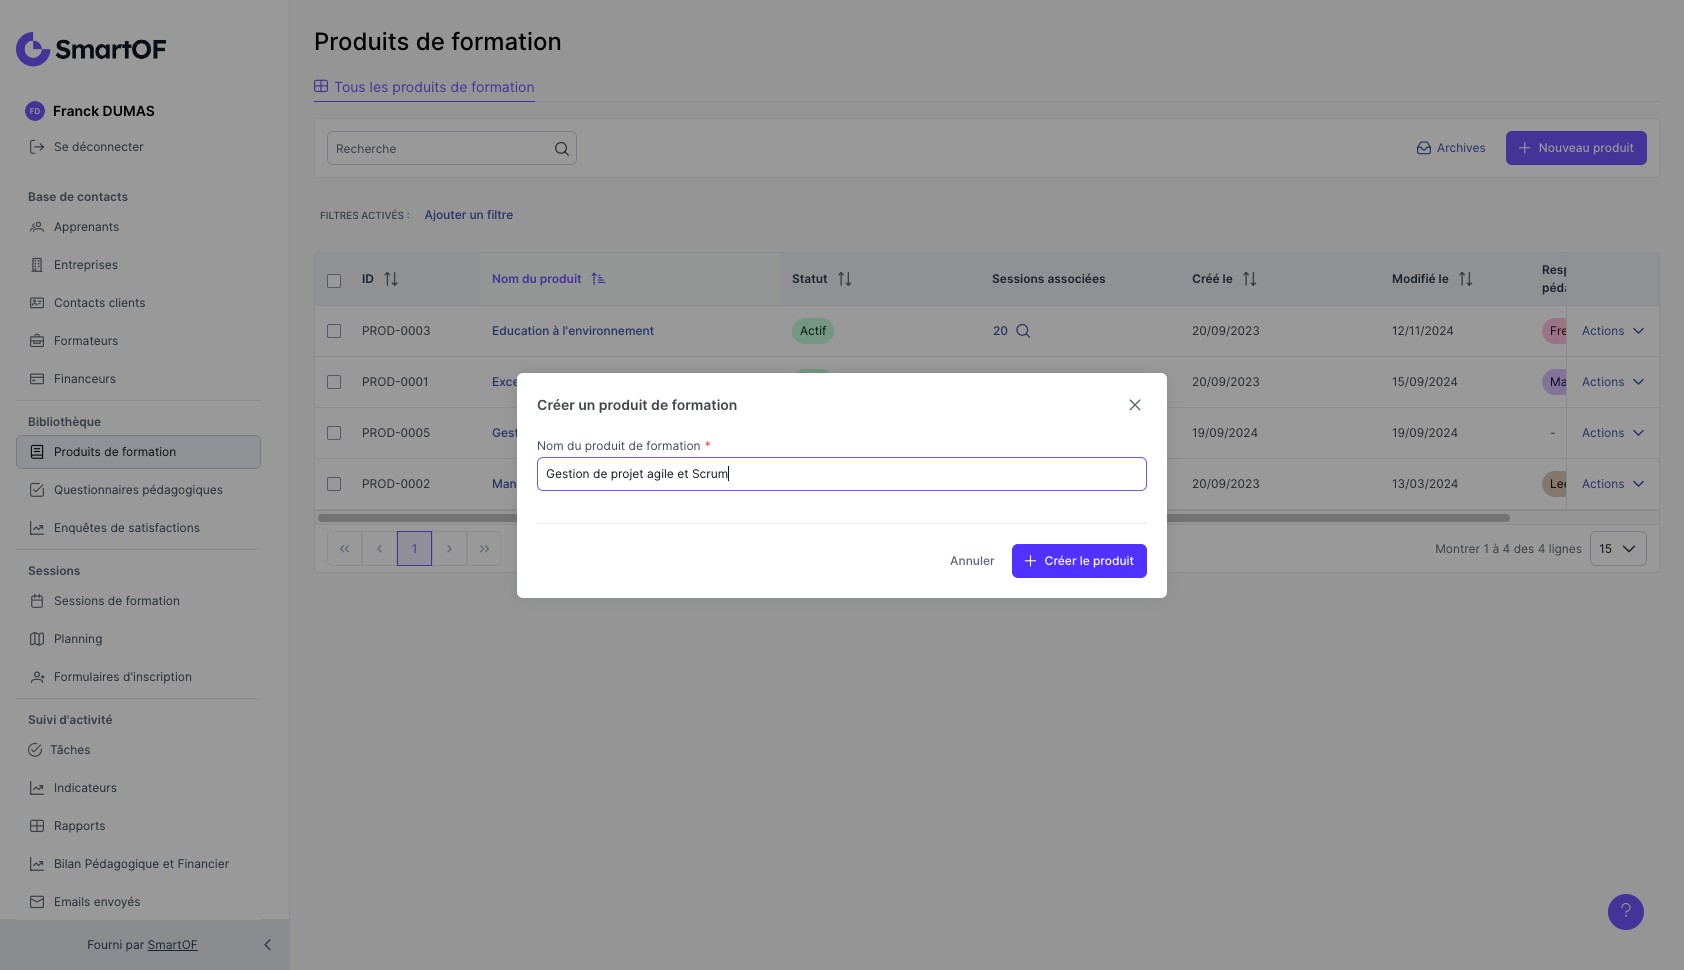
Task: Sort by Modifié le column icon
Action: pyautogui.click(x=1466, y=279)
